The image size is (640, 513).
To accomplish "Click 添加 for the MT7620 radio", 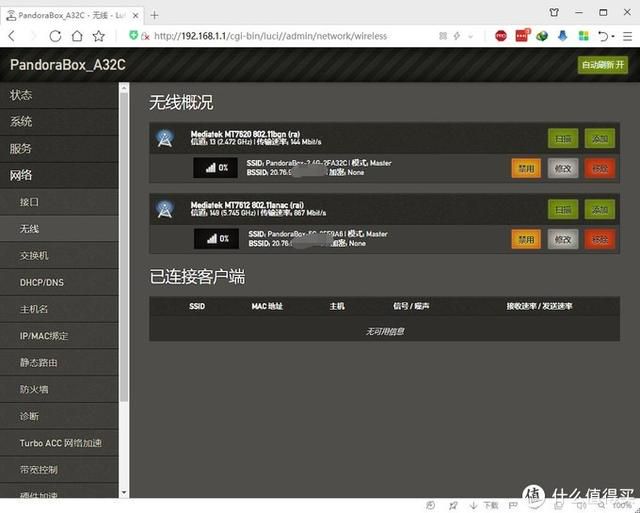I will (600, 138).
